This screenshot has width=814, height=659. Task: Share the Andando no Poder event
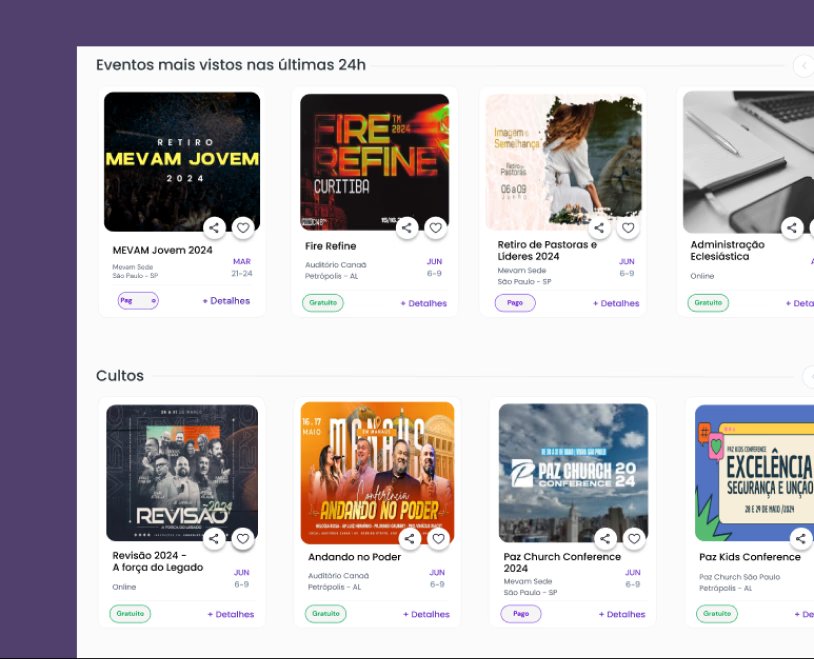(410, 539)
